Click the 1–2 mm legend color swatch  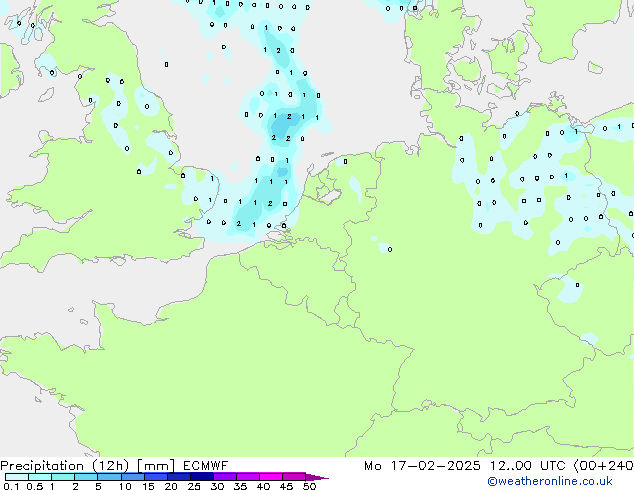63,477
